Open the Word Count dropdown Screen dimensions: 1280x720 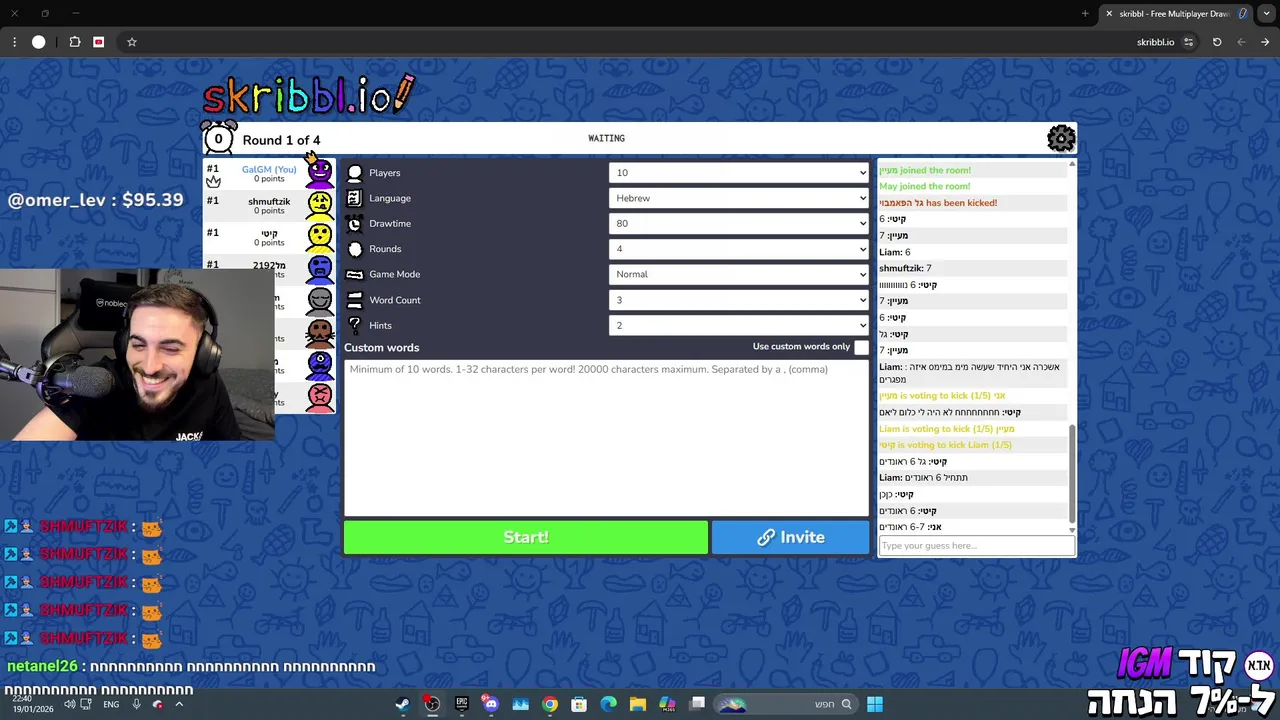pyautogui.click(x=739, y=300)
